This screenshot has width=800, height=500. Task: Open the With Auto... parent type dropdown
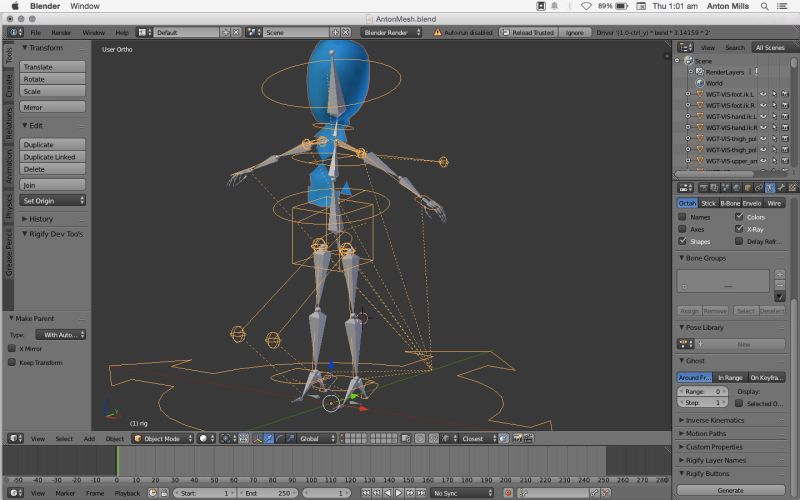(x=61, y=335)
